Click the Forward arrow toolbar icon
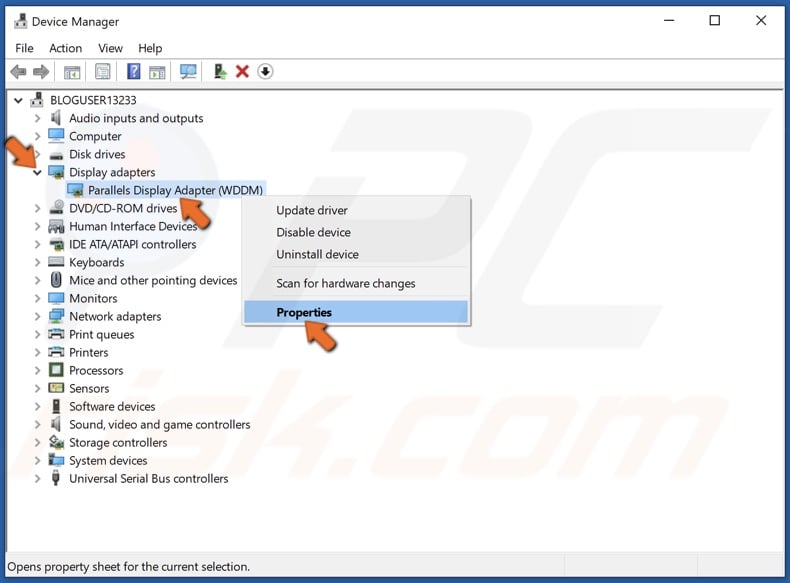Viewport: 790px width, 583px height. (x=41, y=72)
